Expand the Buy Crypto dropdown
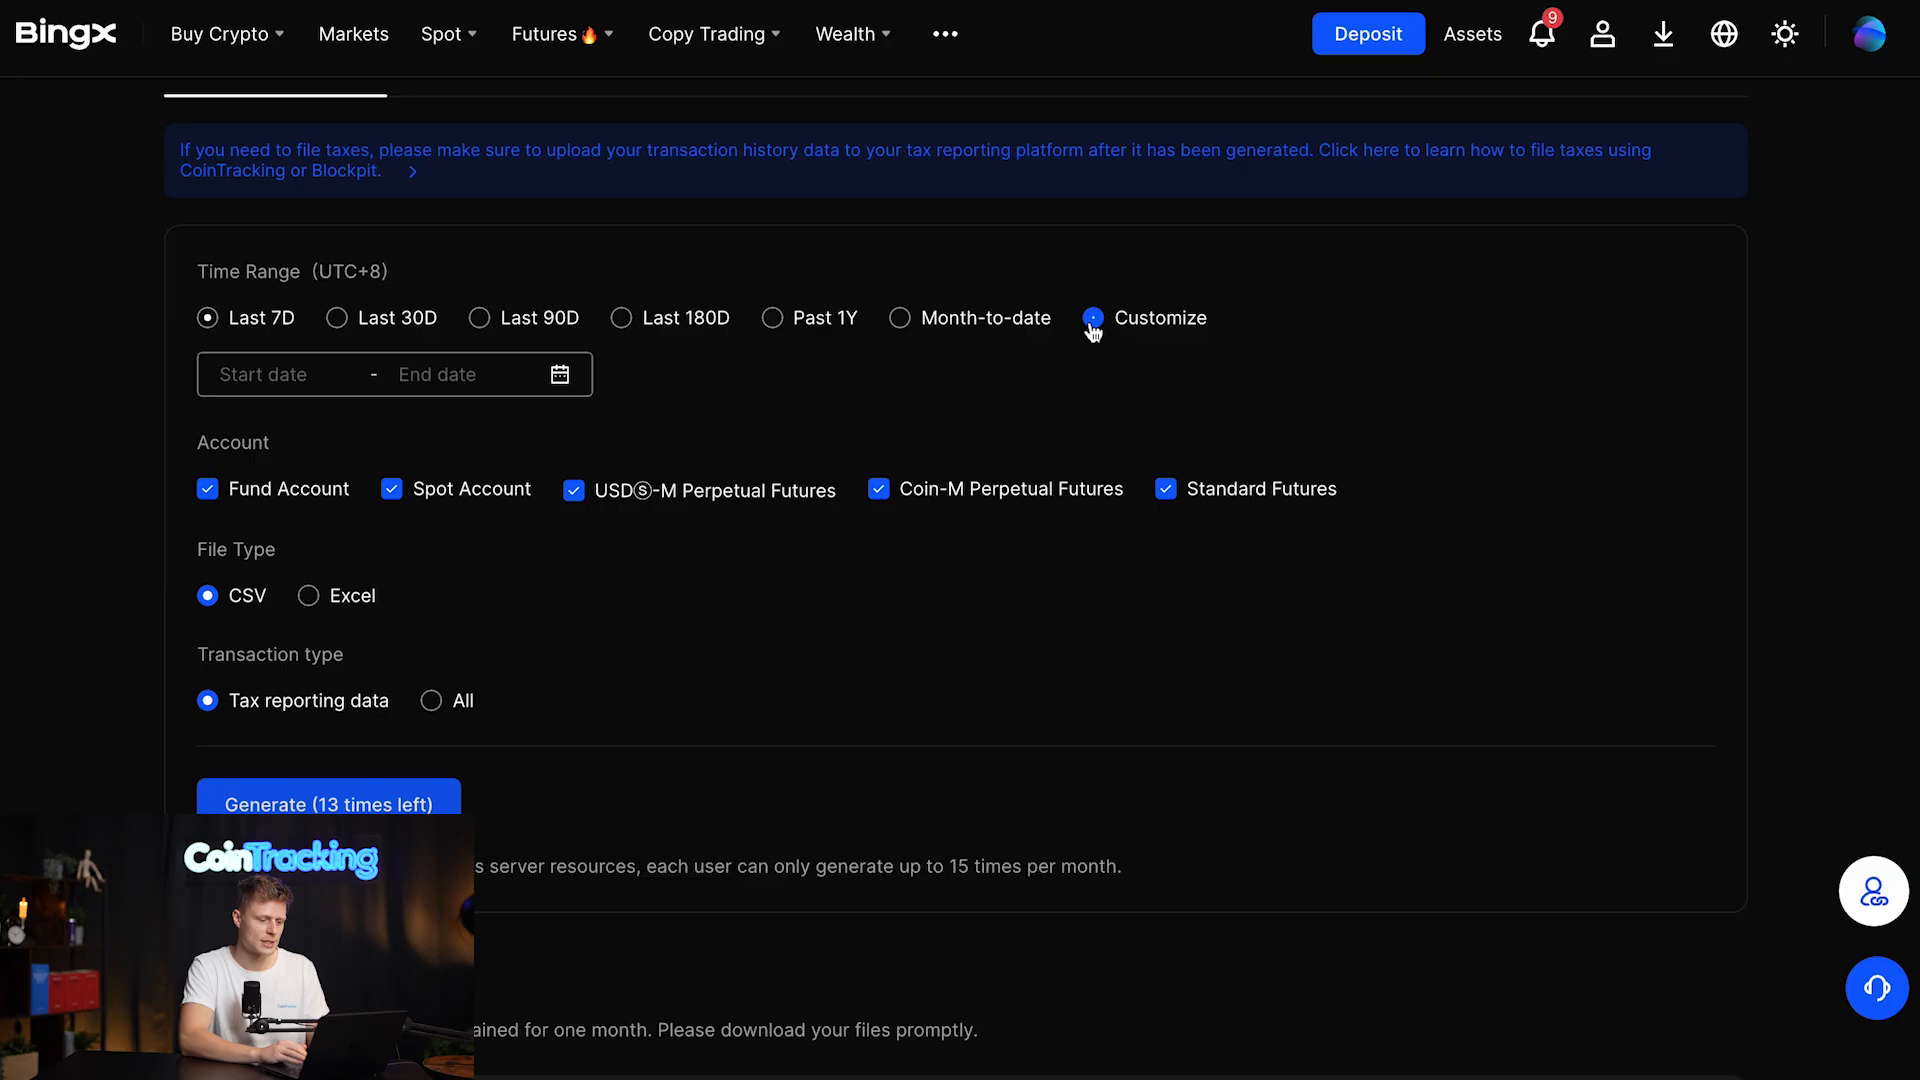The width and height of the screenshot is (1920, 1080). [227, 34]
